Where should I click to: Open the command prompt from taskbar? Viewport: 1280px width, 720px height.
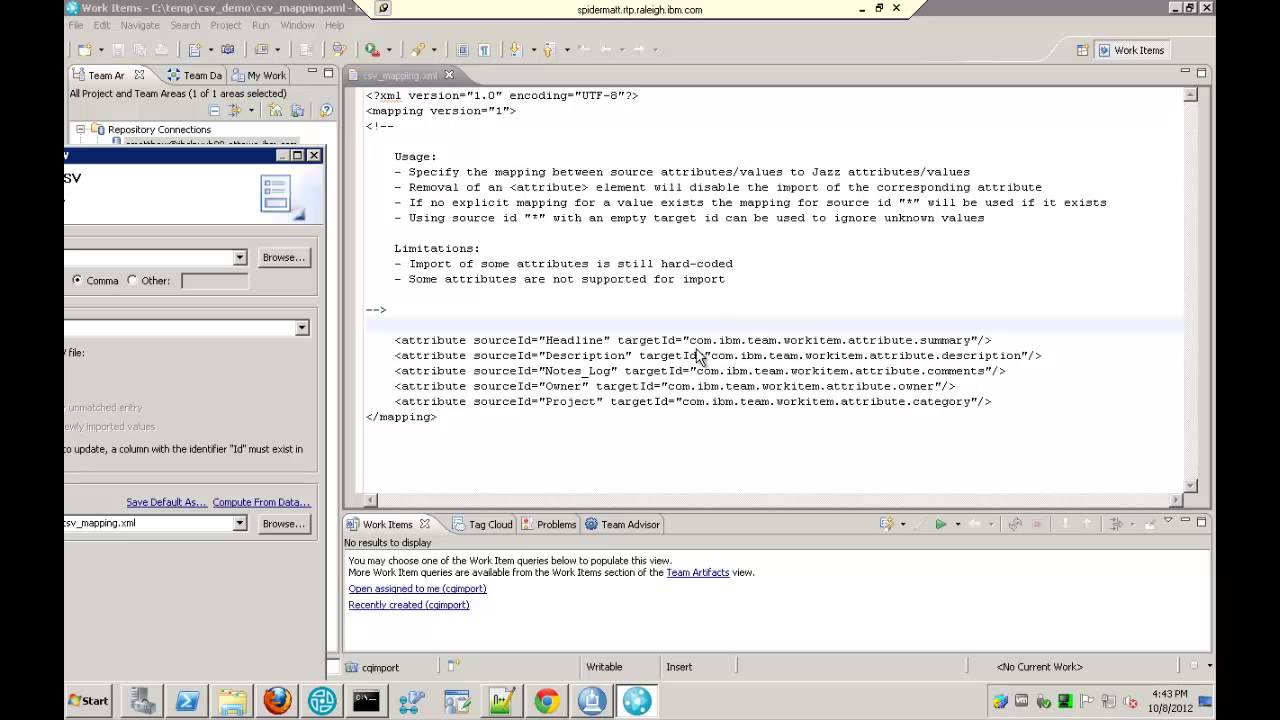(x=367, y=701)
